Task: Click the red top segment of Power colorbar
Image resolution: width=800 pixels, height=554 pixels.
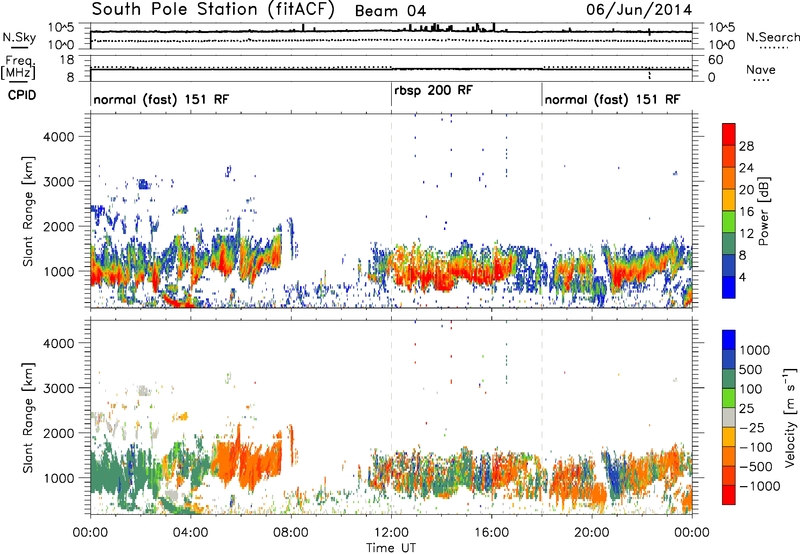Action: (x=729, y=135)
